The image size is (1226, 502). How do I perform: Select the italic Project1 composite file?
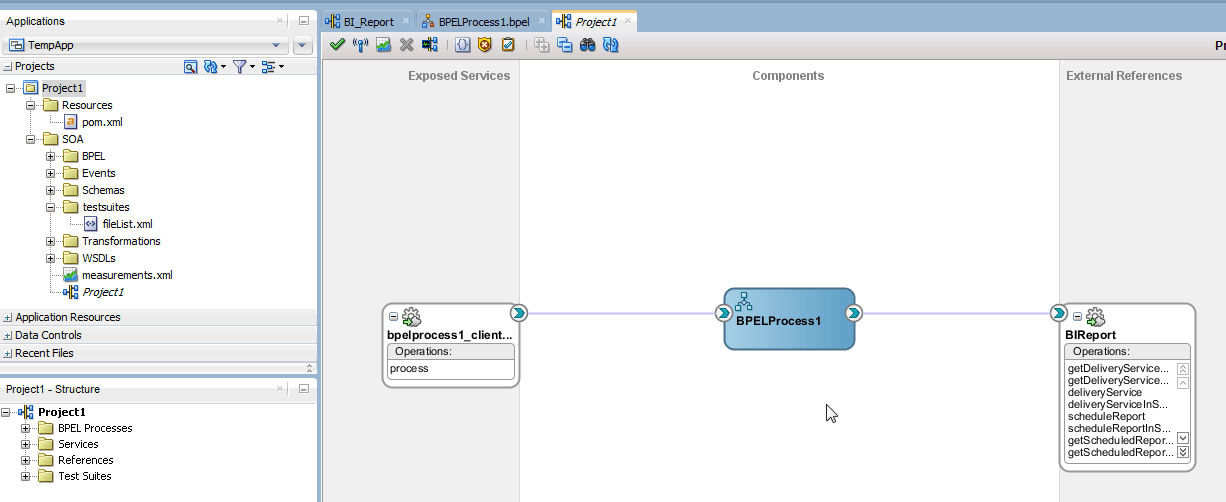click(x=103, y=292)
